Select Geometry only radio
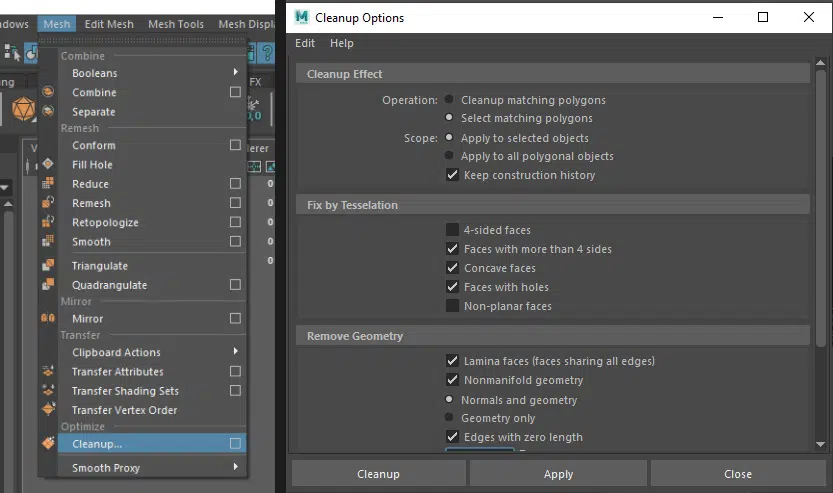 (x=449, y=417)
